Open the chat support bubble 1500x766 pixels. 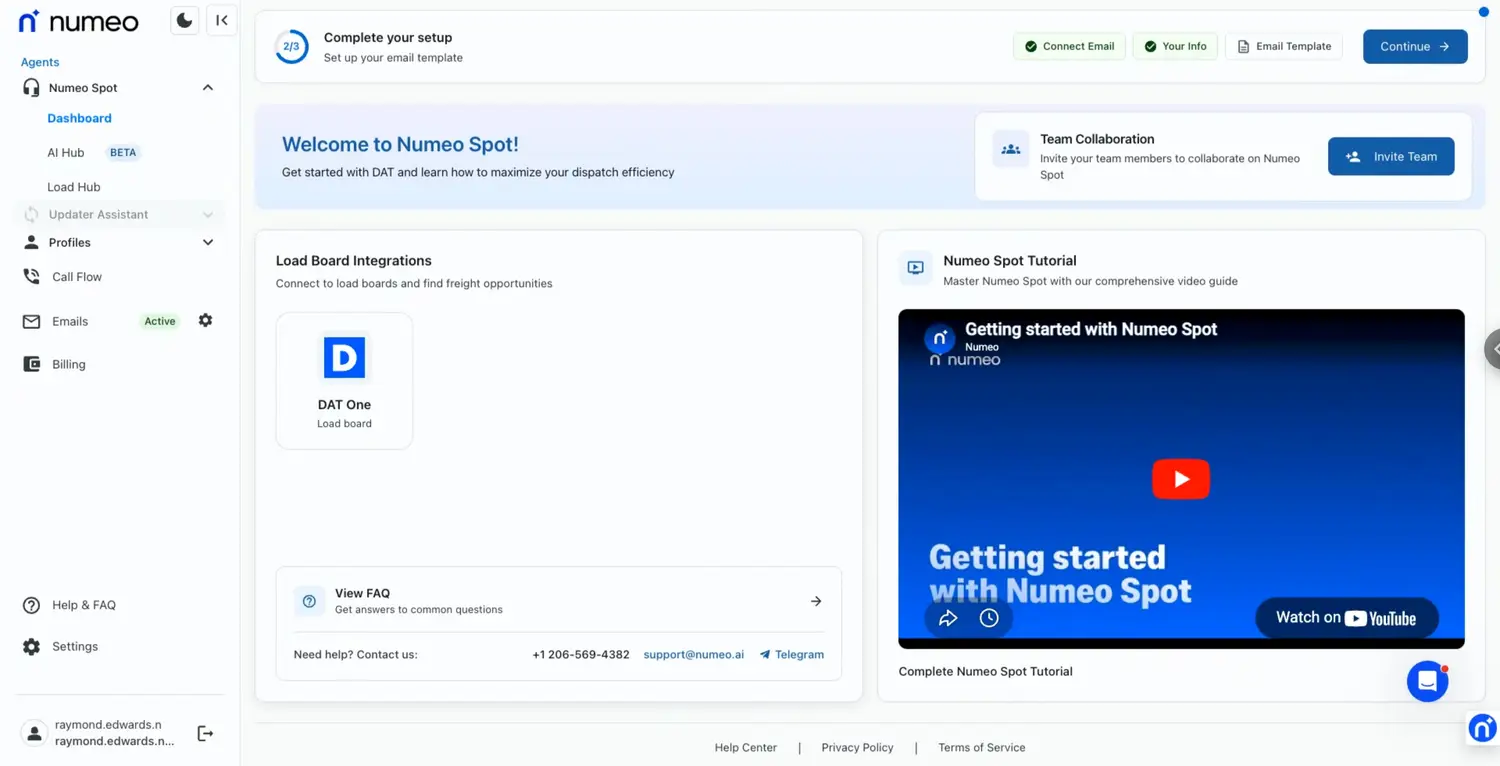tap(1427, 681)
